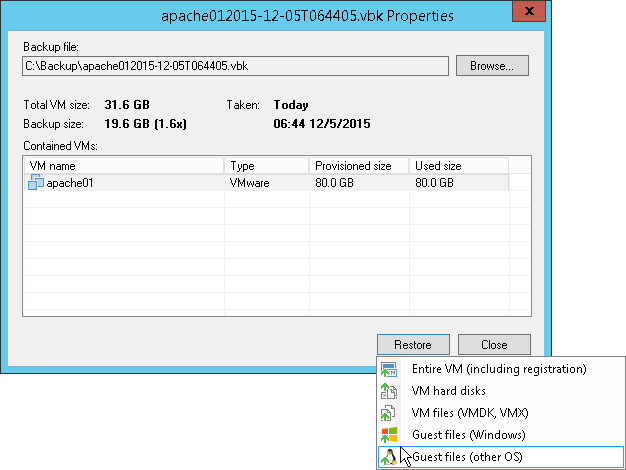Sort by Type column header

(x=267, y=166)
